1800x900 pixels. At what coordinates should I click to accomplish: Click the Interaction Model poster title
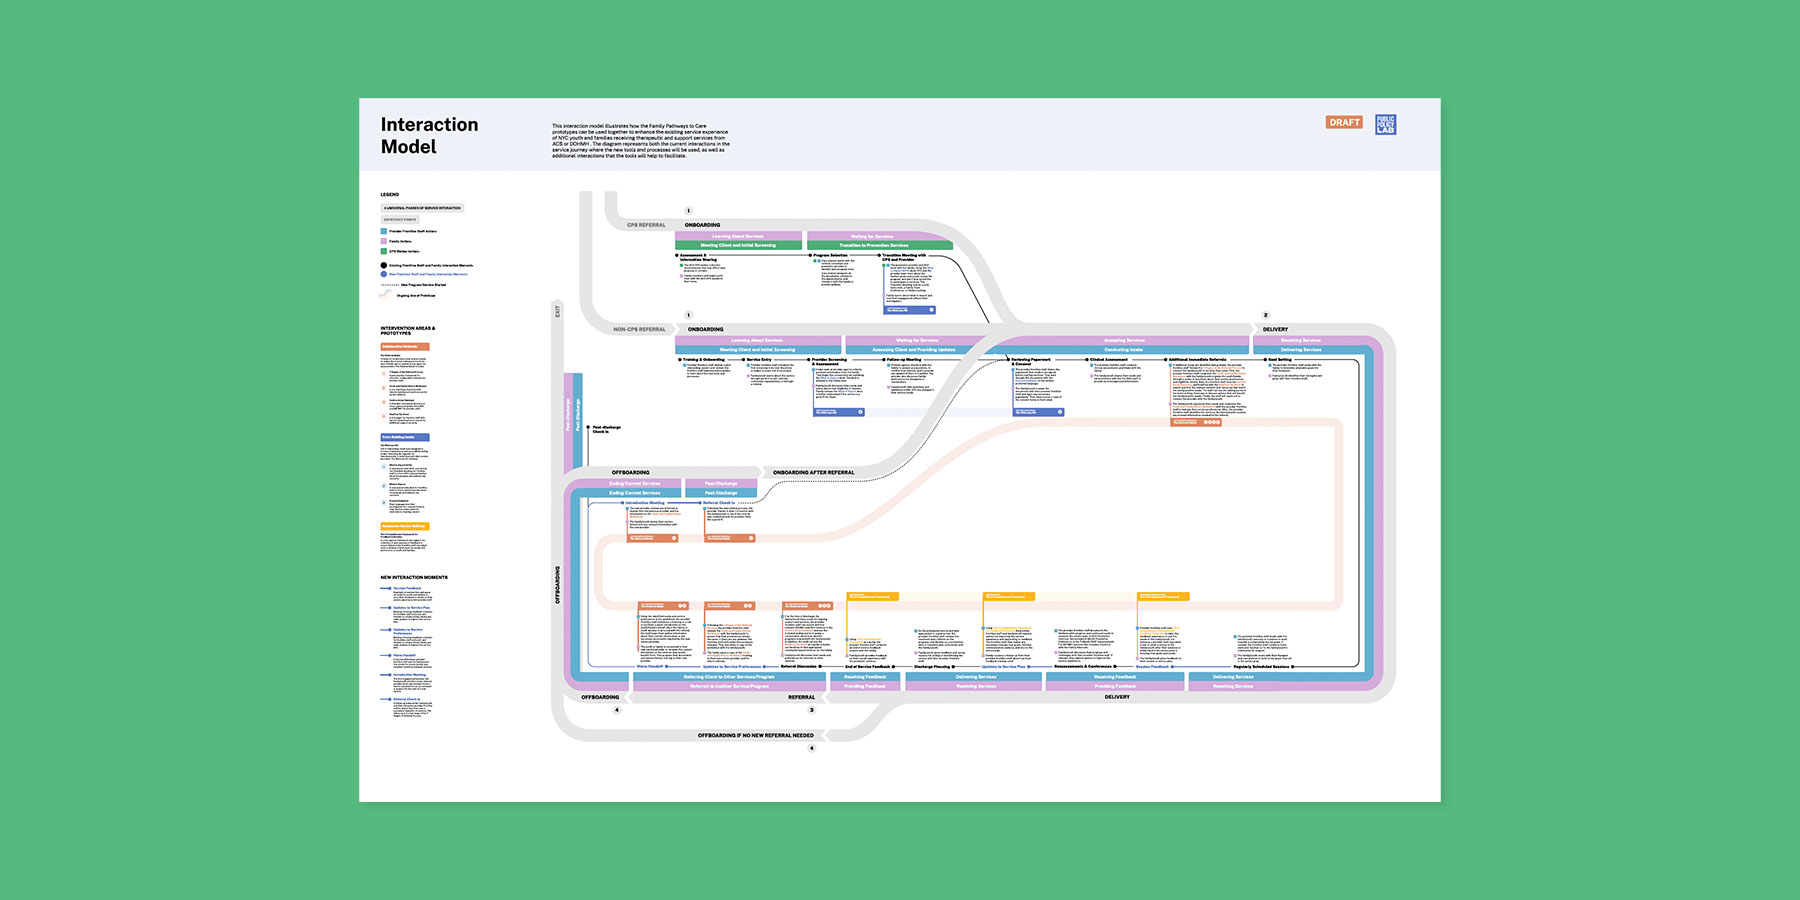429,135
